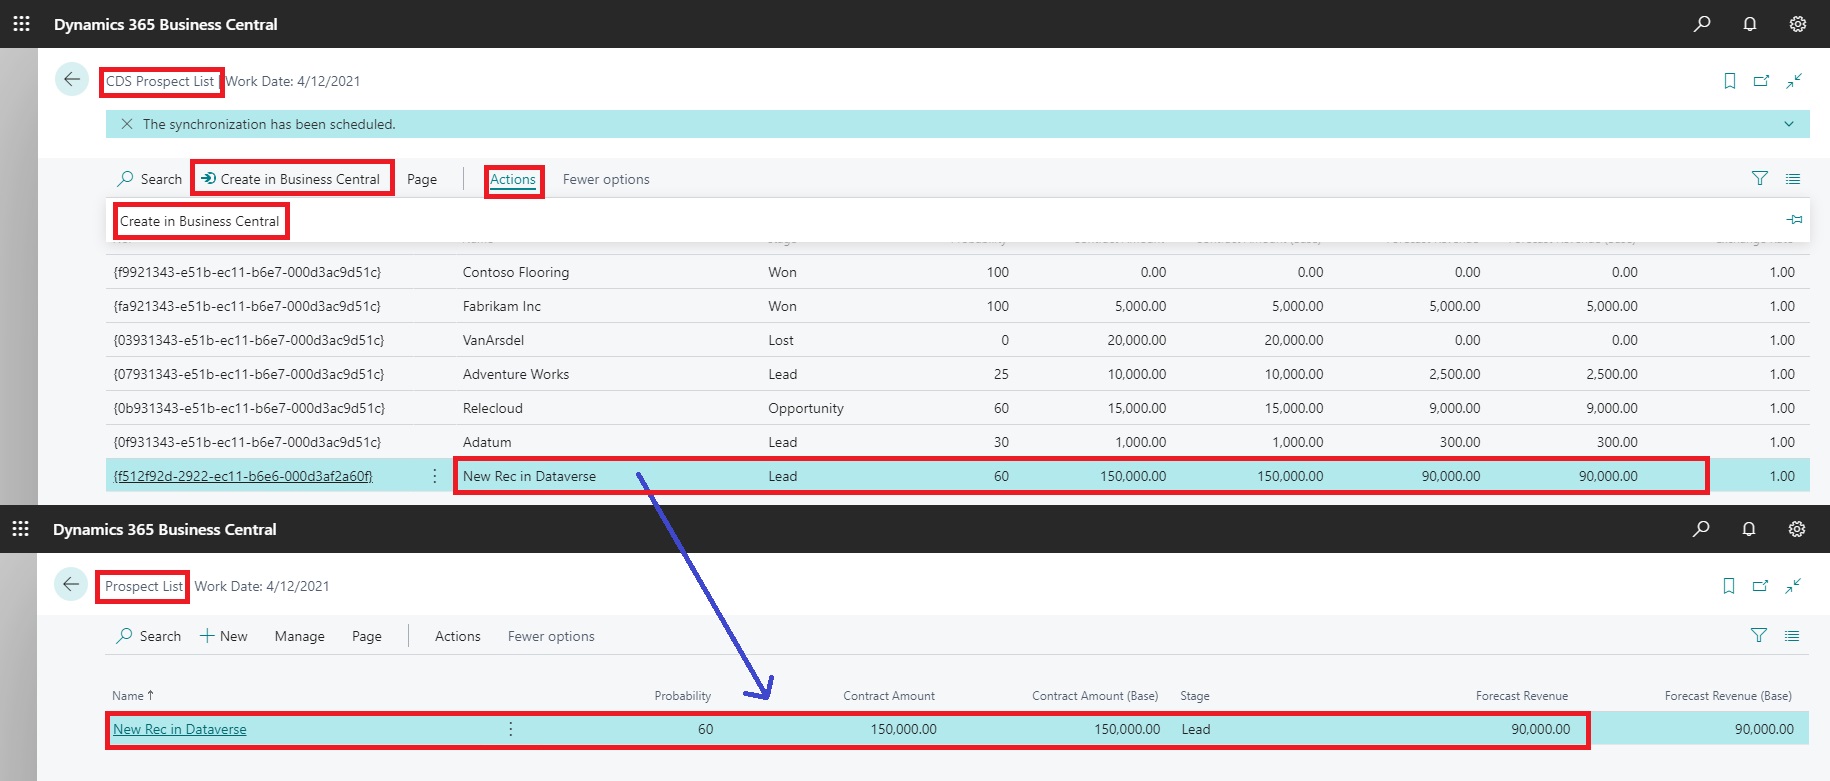Open notifications bell in top header
The height and width of the screenshot is (781, 1830).
tap(1749, 24)
